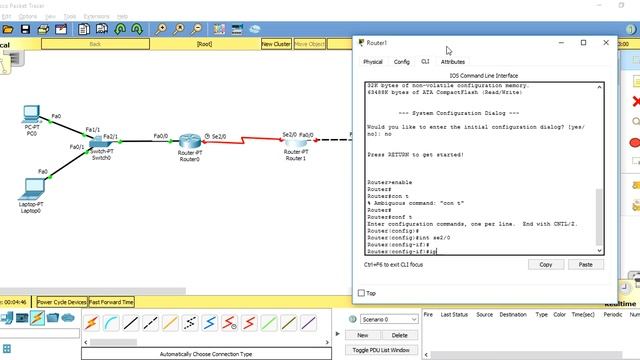Click the New scenario button
The height and width of the screenshot is (360, 640).
(362, 335)
